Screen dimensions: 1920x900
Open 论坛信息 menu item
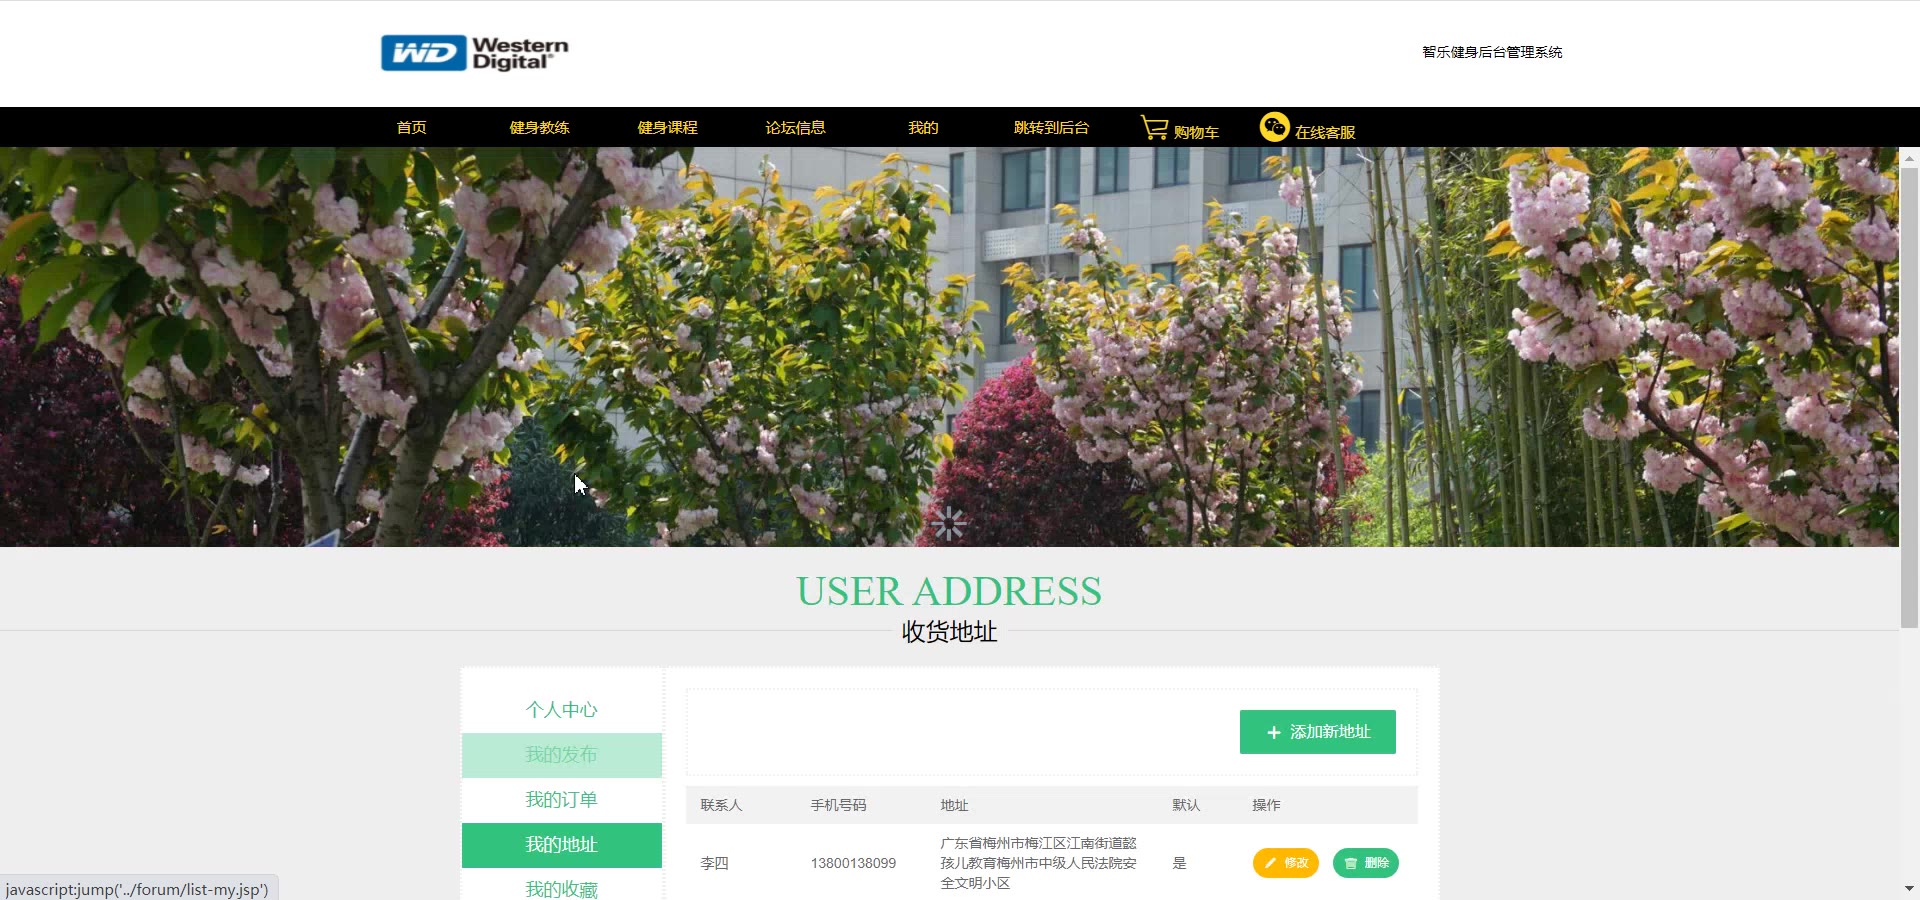(x=795, y=127)
